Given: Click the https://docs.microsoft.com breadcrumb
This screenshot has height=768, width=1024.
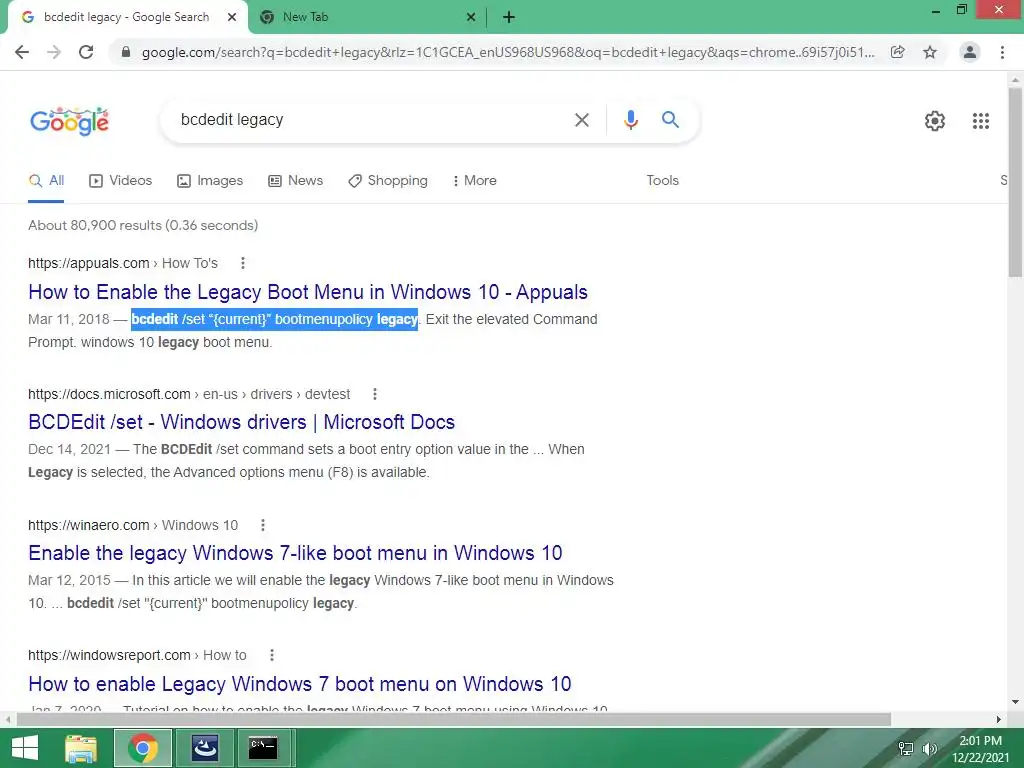Looking at the screenshot, I should pos(109,394).
